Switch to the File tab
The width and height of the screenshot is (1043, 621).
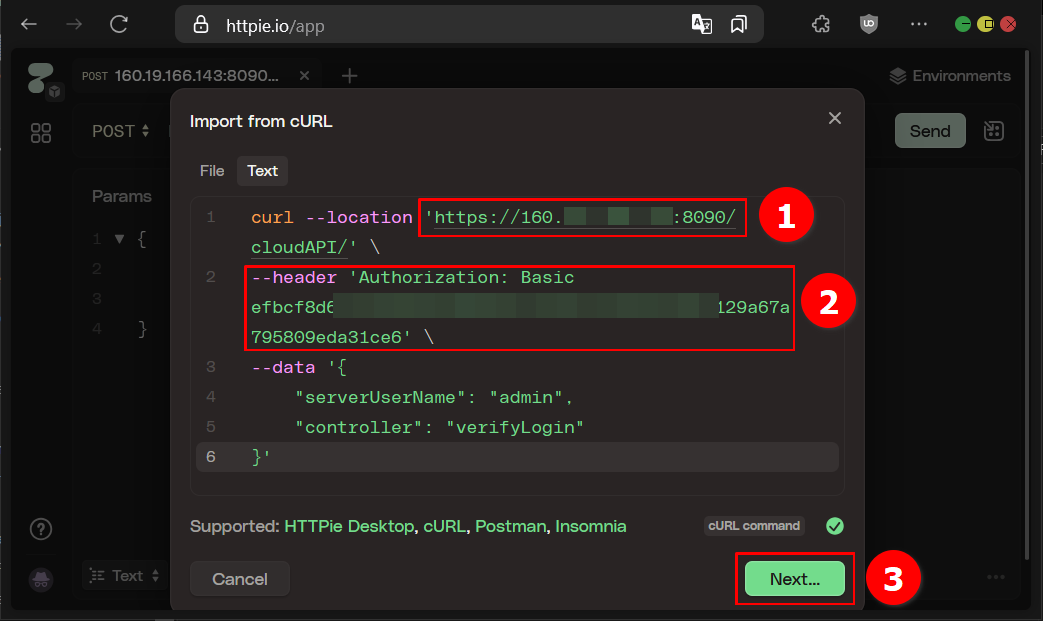(x=212, y=171)
